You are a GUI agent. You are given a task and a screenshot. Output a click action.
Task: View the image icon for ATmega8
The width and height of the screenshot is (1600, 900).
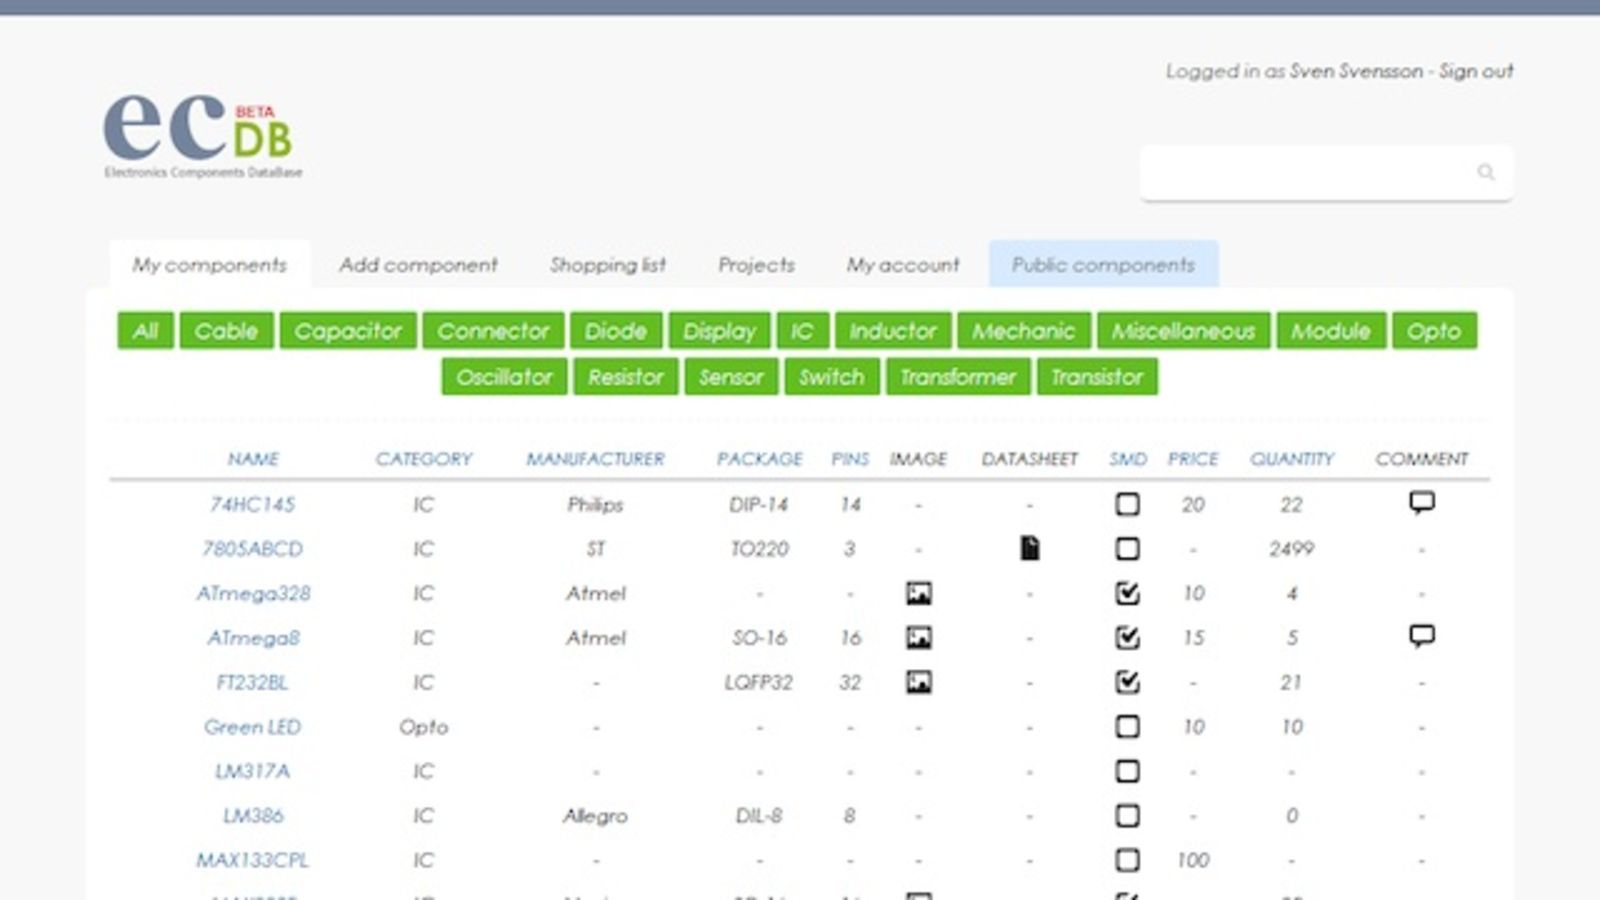coord(918,637)
